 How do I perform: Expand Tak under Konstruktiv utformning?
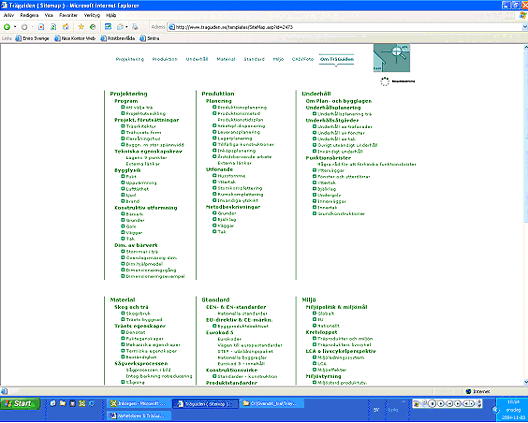point(123,239)
